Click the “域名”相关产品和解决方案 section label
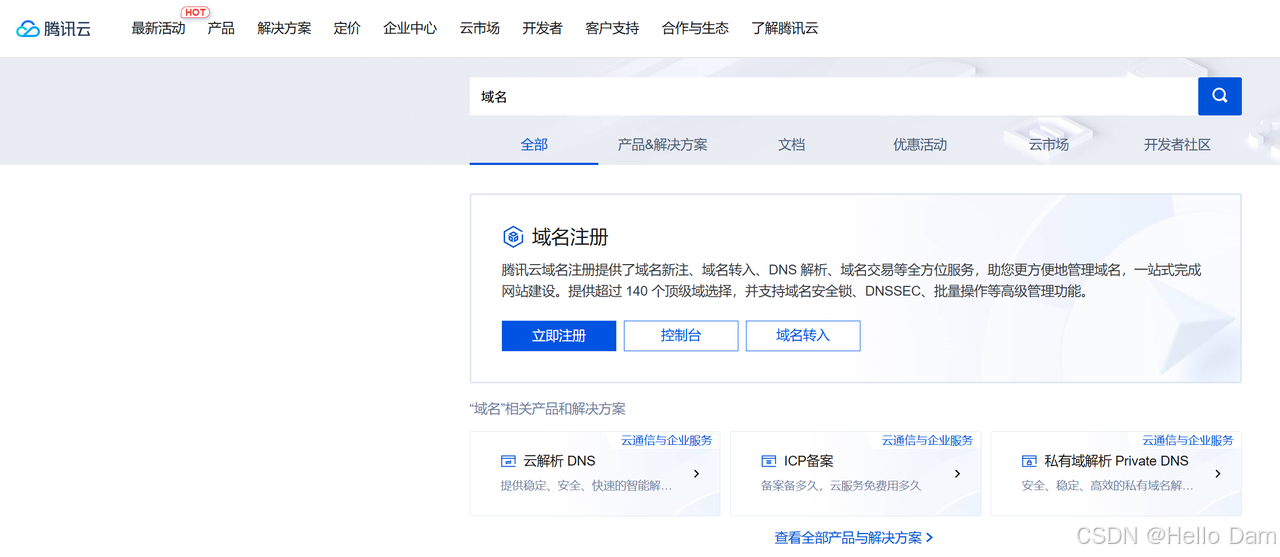 [548, 409]
